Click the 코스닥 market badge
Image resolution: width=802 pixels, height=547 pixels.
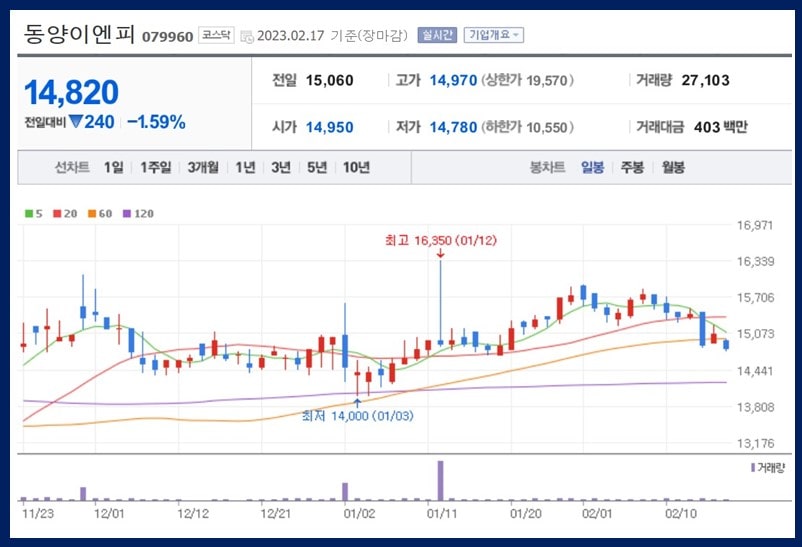[216, 35]
